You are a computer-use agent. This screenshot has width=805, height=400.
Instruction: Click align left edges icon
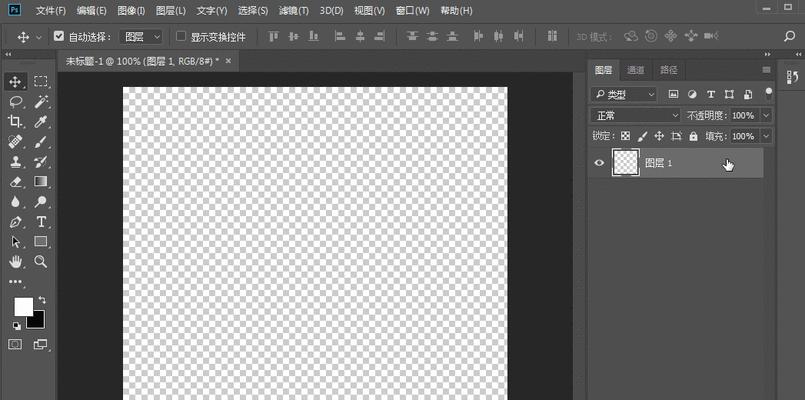click(340, 36)
